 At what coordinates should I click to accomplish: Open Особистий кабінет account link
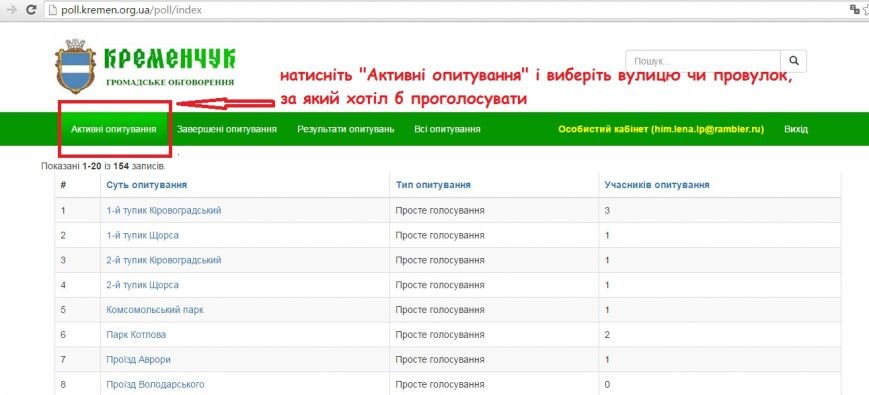(661, 129)
